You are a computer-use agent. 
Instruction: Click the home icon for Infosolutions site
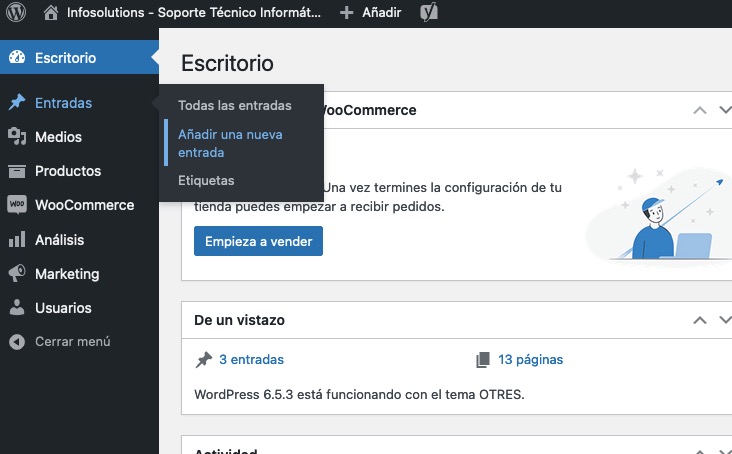coord(50,13)
